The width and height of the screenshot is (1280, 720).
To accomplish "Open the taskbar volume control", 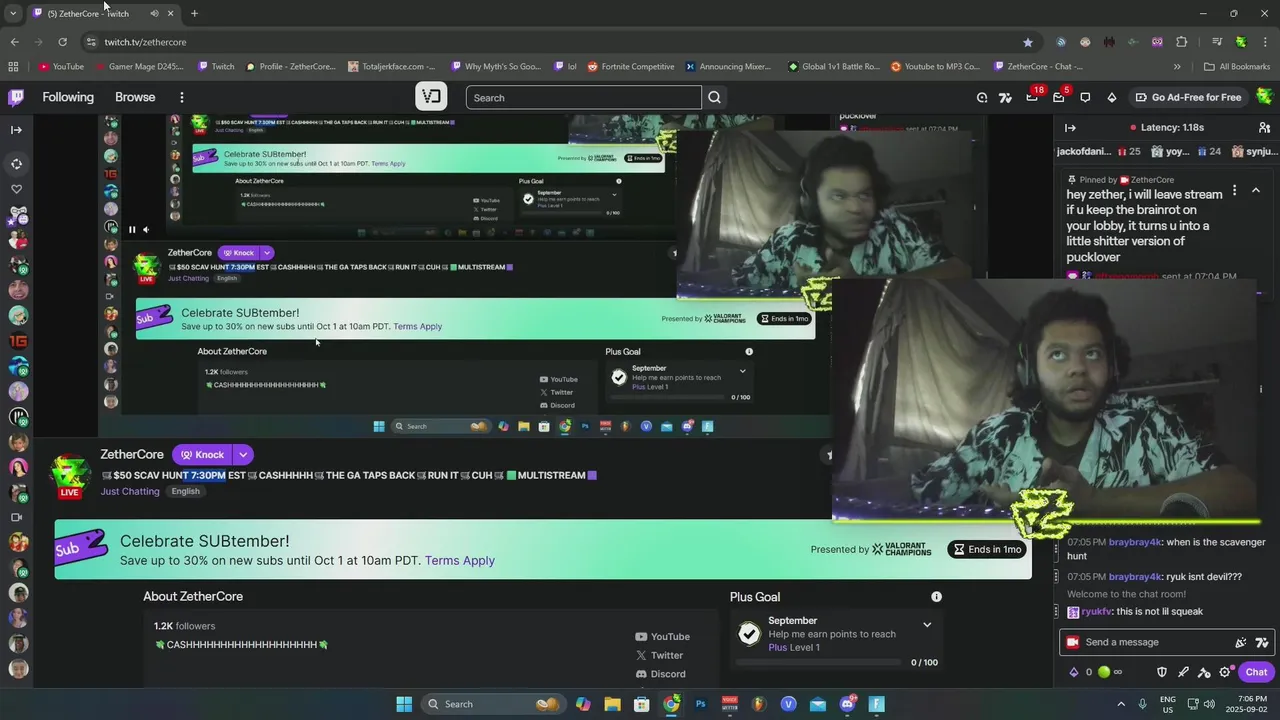I will [1209, 704].
